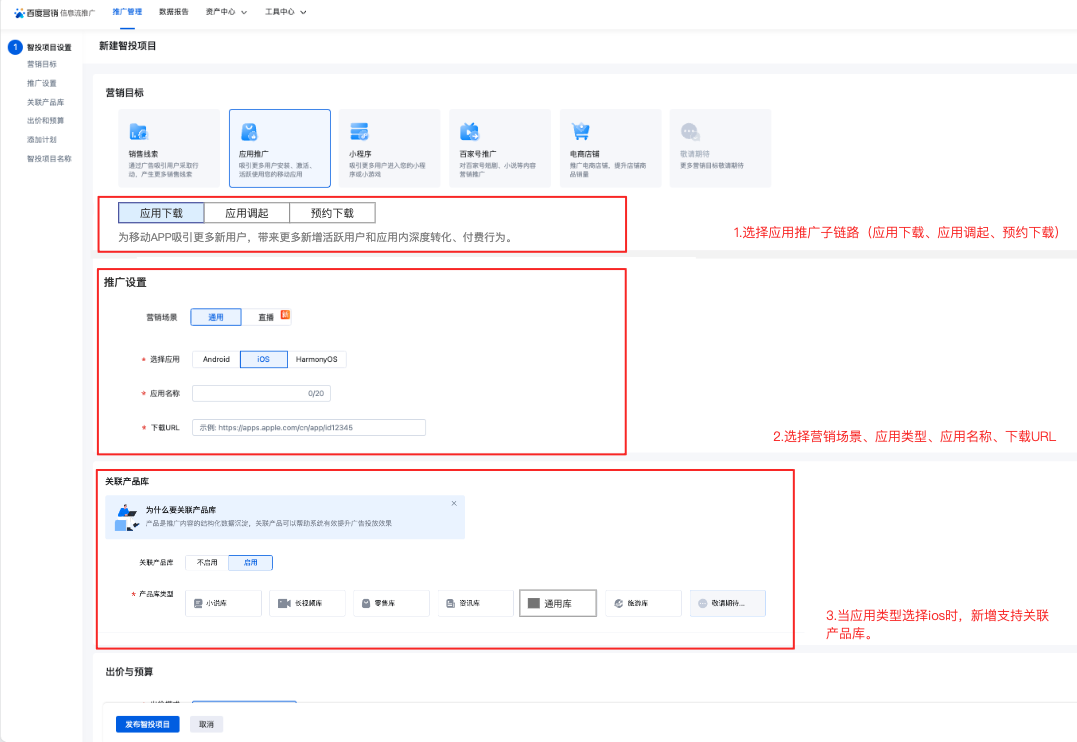
Task: Close the 为什么要关联产品库 info banner
Action: 454,503
